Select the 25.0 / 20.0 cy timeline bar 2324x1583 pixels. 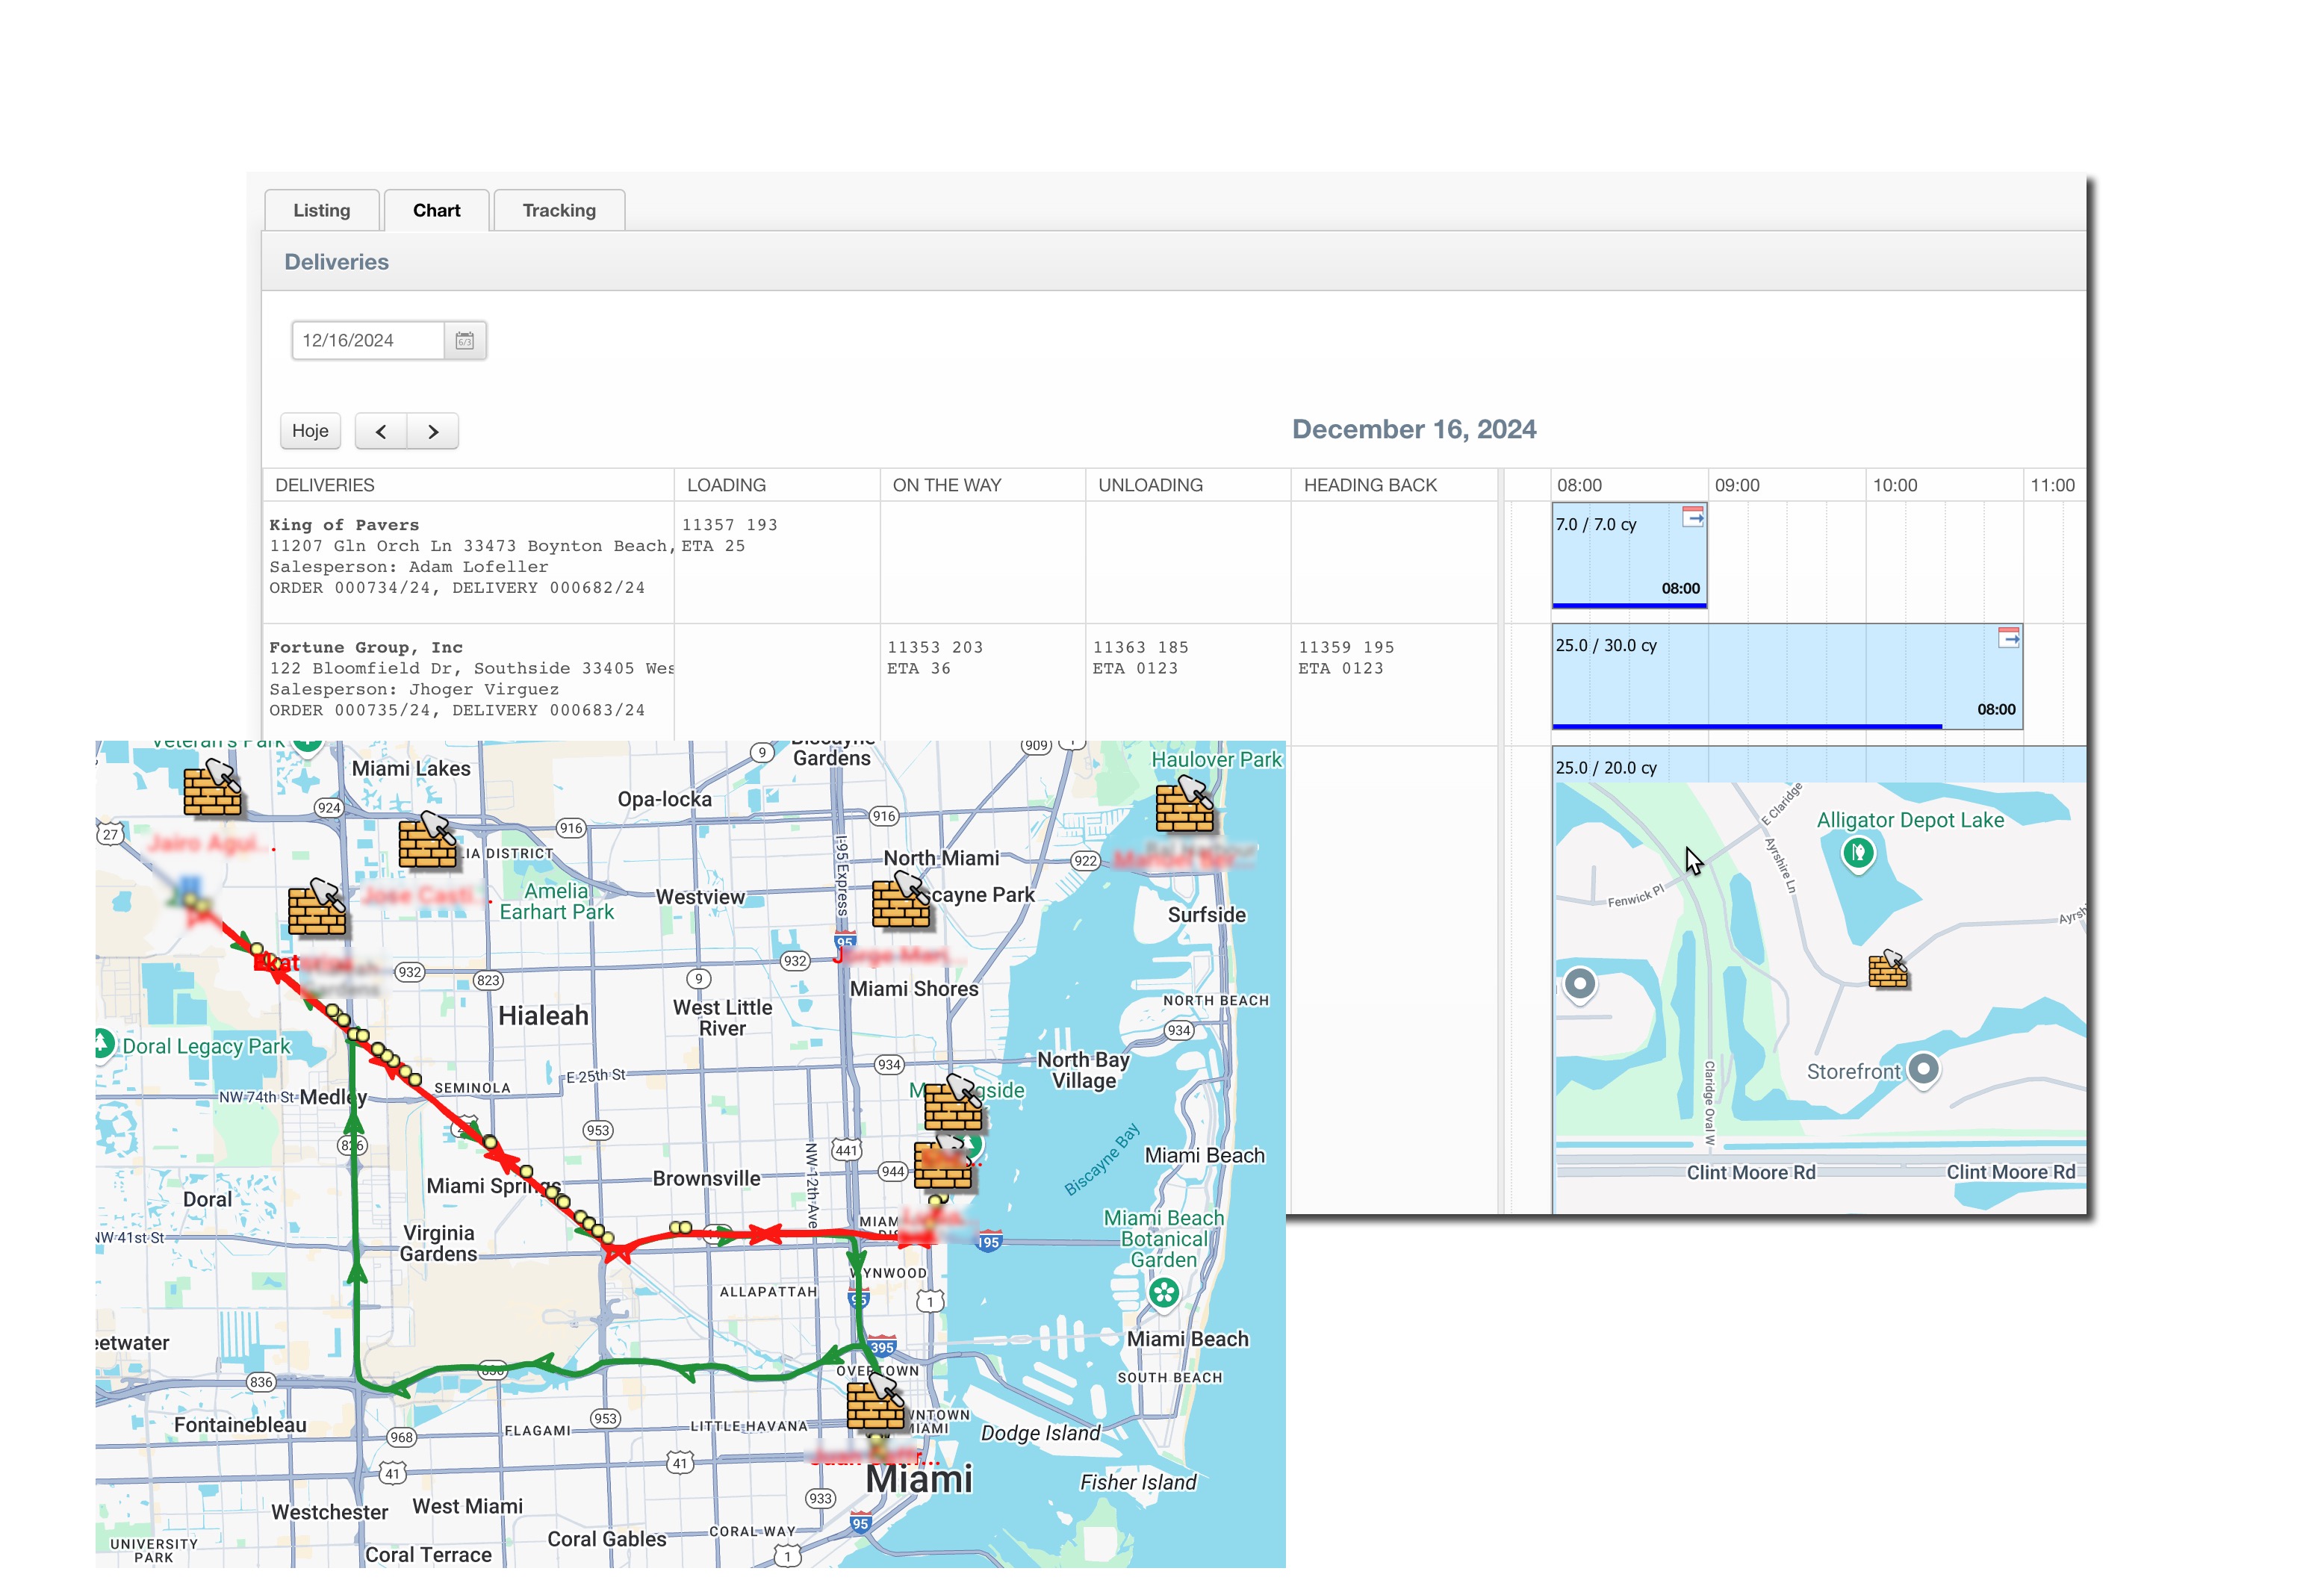[x=1819, y=767]
